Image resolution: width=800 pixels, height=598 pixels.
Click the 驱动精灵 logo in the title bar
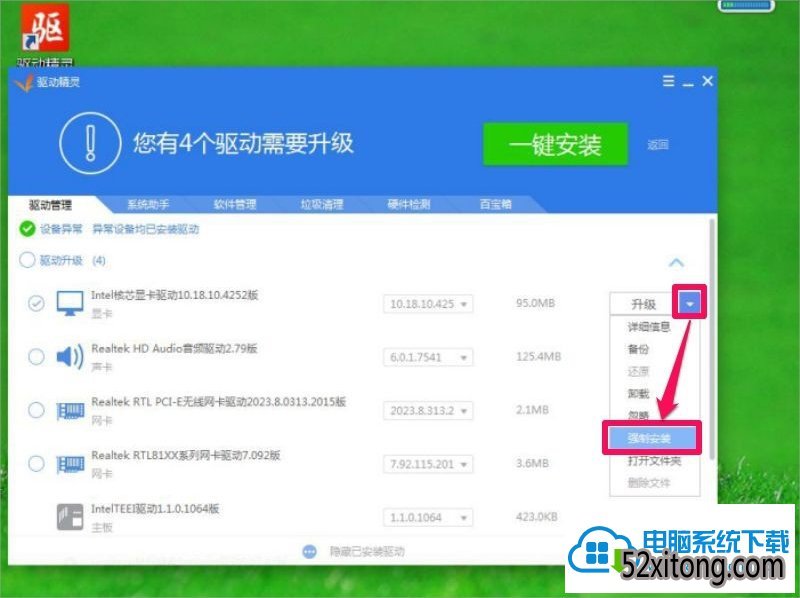pos(24,82)
